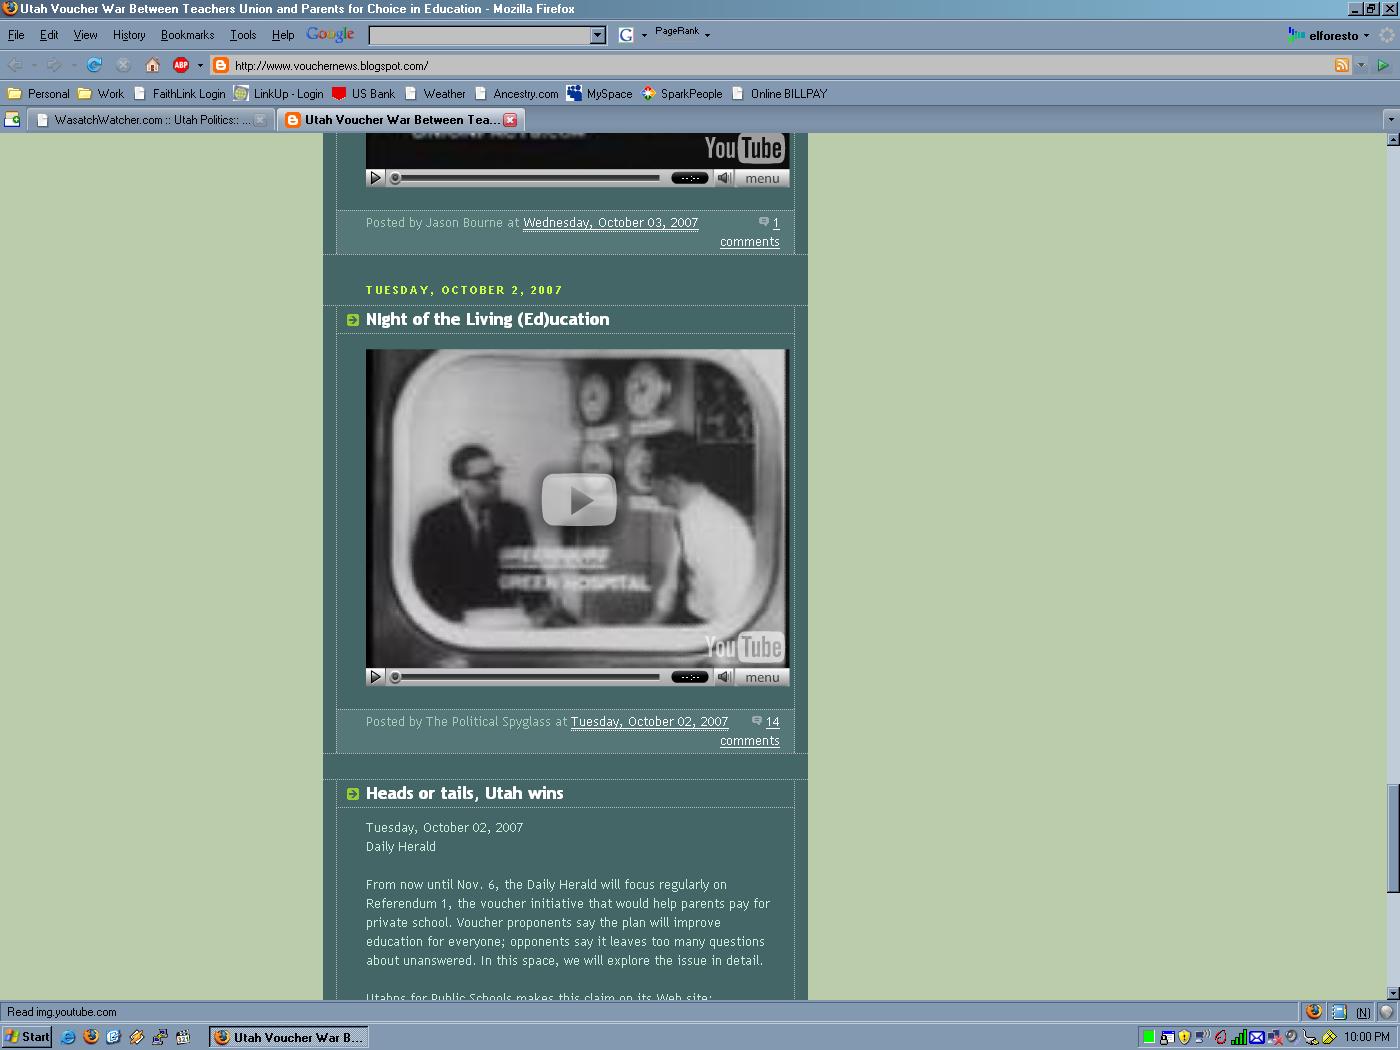1400x1050 pixels.
Task: Mute the Night of the Living video
Action: [725, 677]
